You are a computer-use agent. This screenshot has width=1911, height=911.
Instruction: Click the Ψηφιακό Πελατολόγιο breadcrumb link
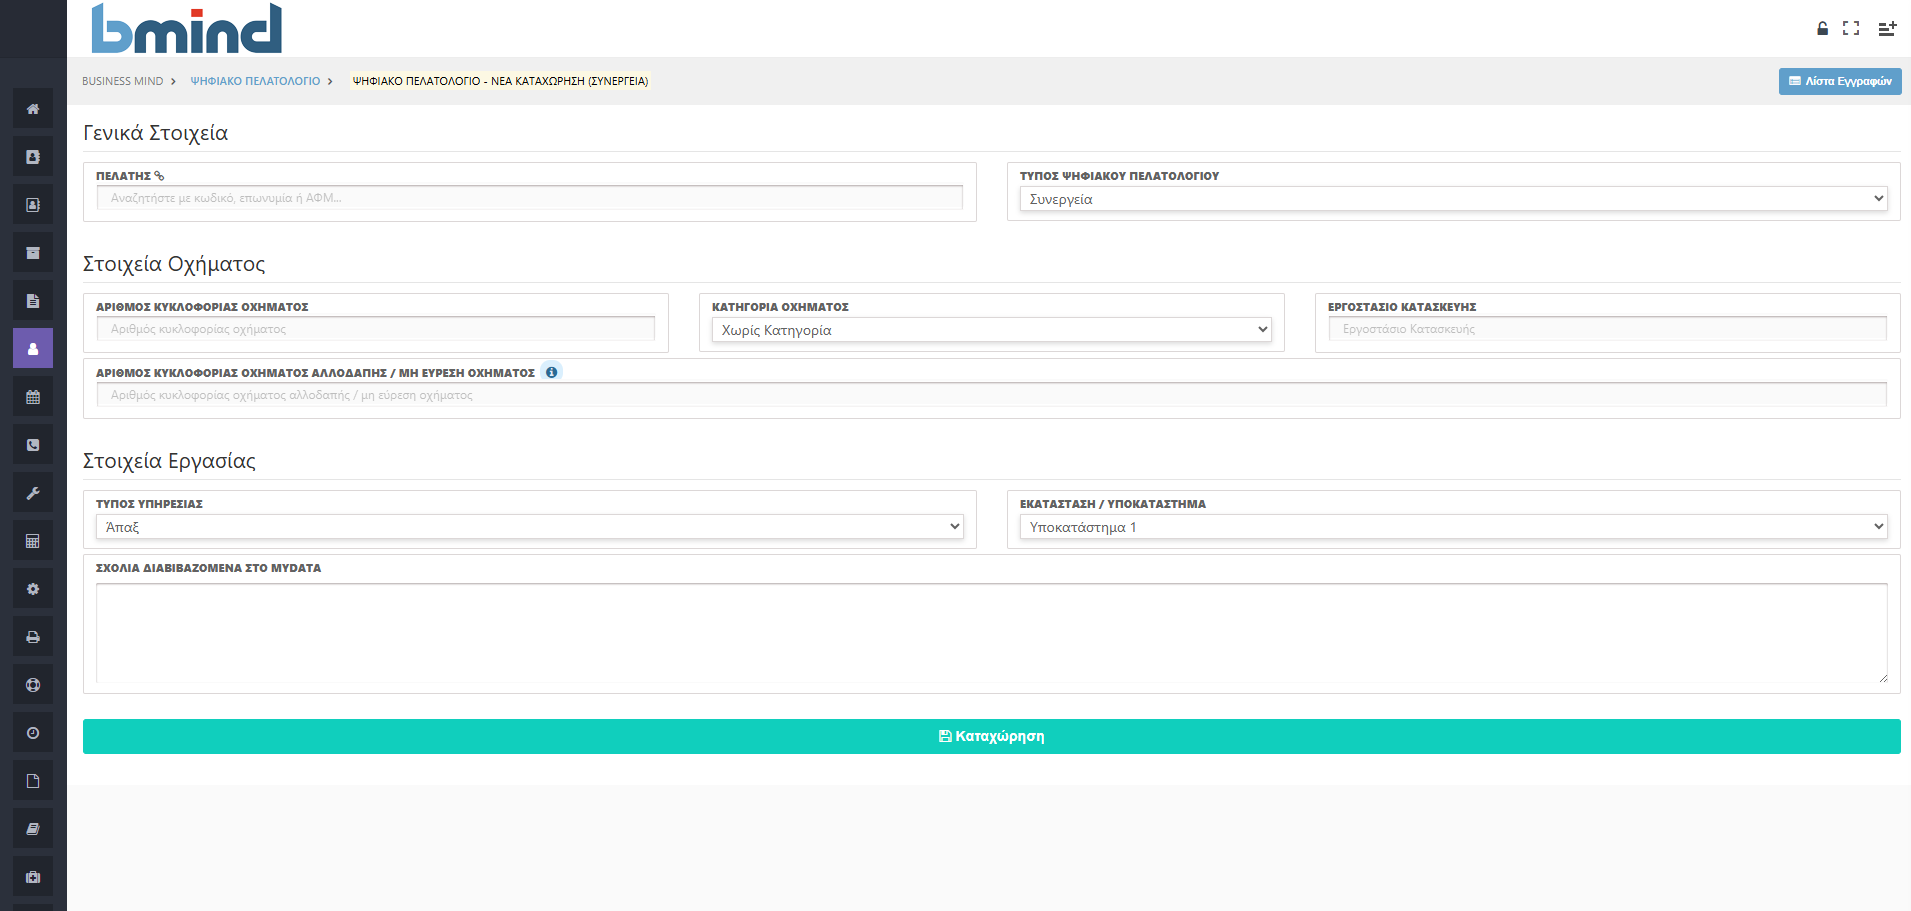pyautogui.click(x=255, y=81)
